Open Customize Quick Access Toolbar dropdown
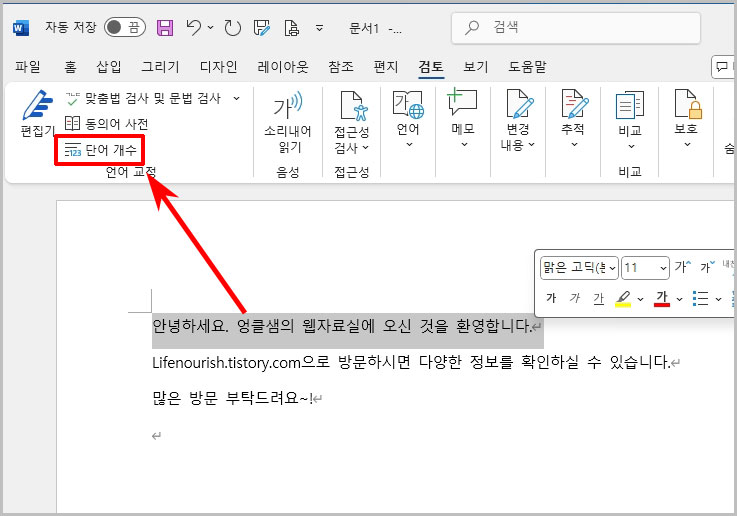 click(319, 28)
